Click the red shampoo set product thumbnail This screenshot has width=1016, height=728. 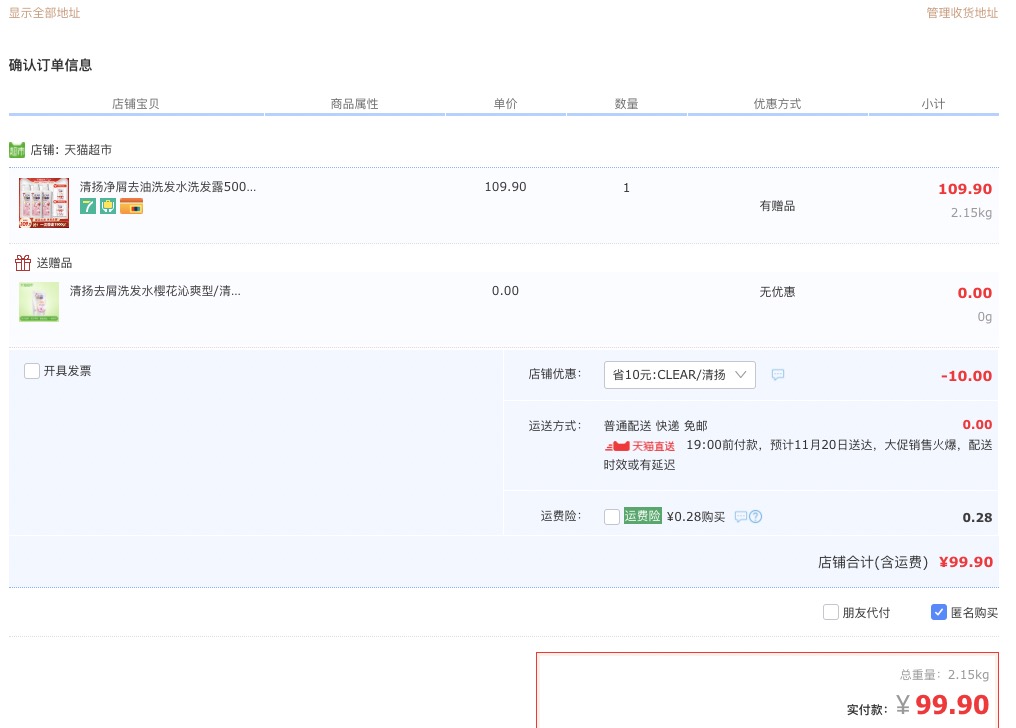click(x=44, y=203)
